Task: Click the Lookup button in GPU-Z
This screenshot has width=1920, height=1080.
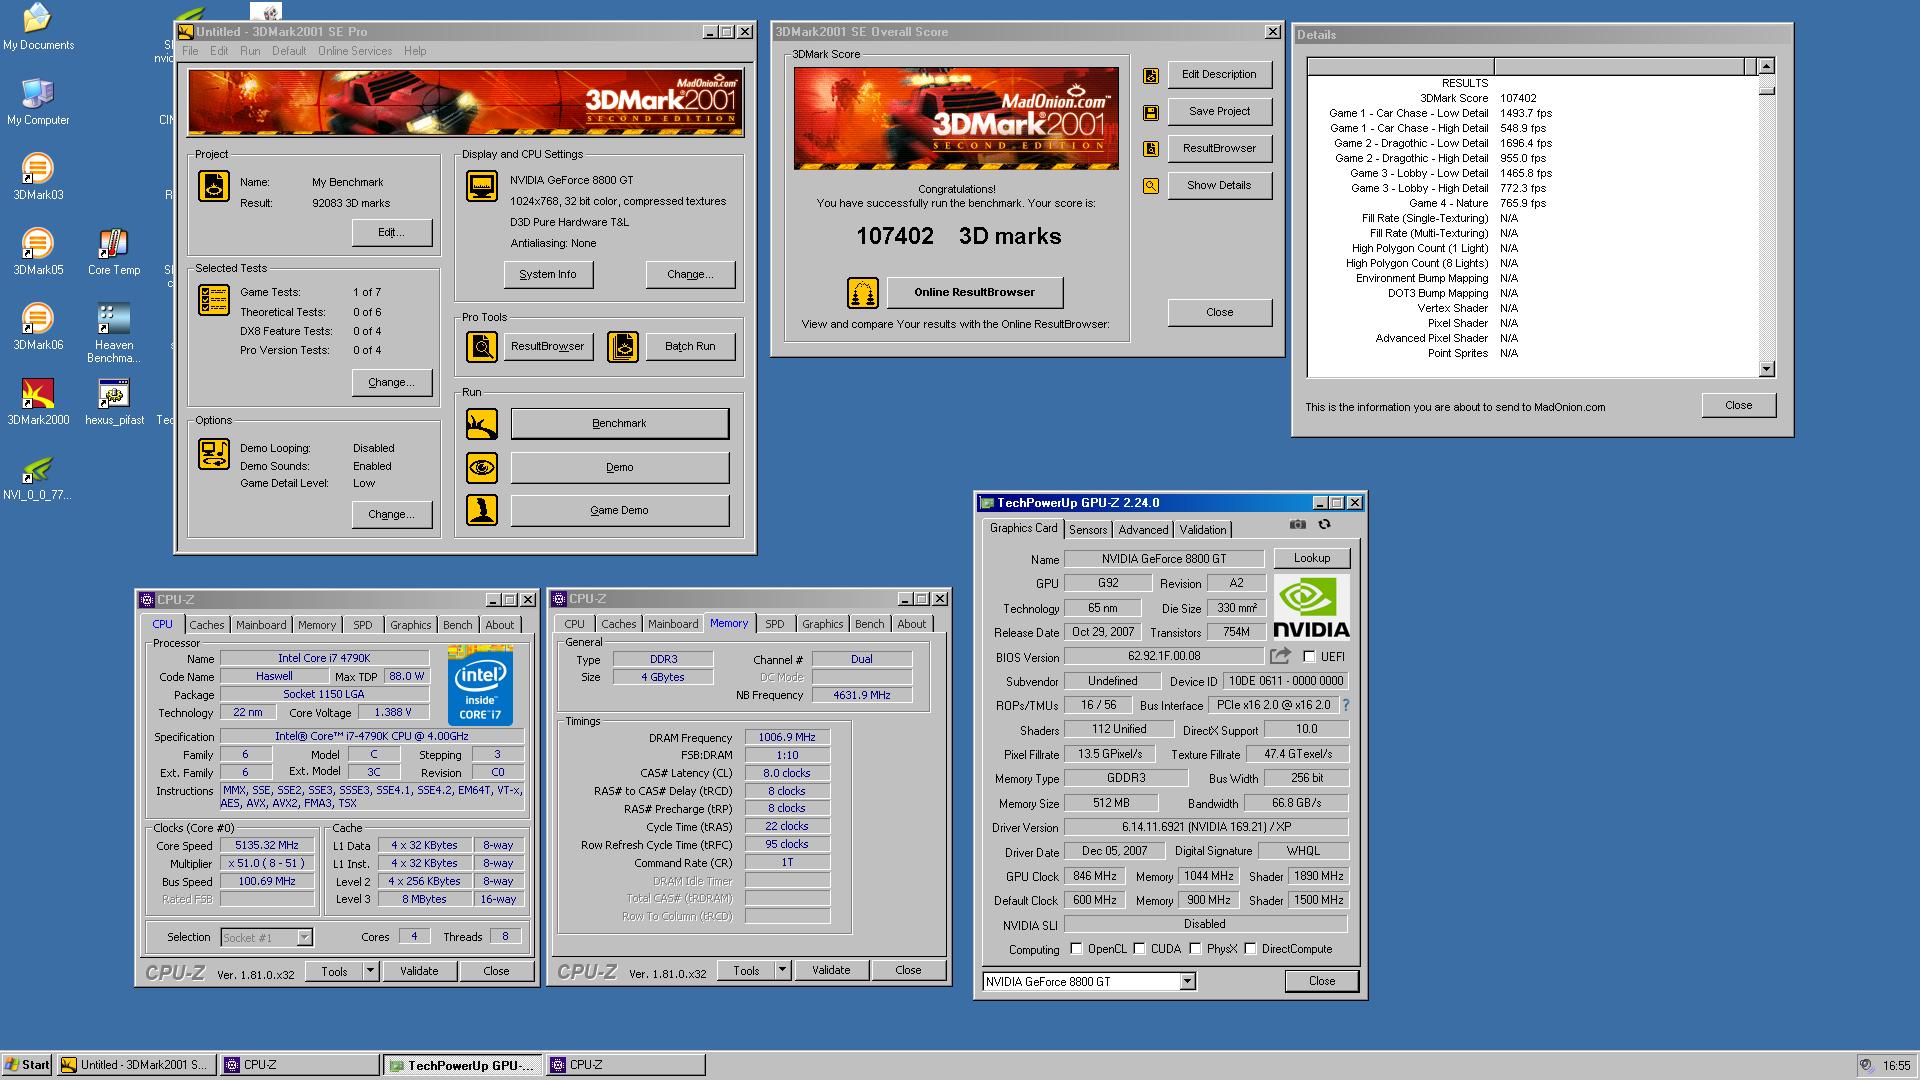Action: coord(1312,558)
